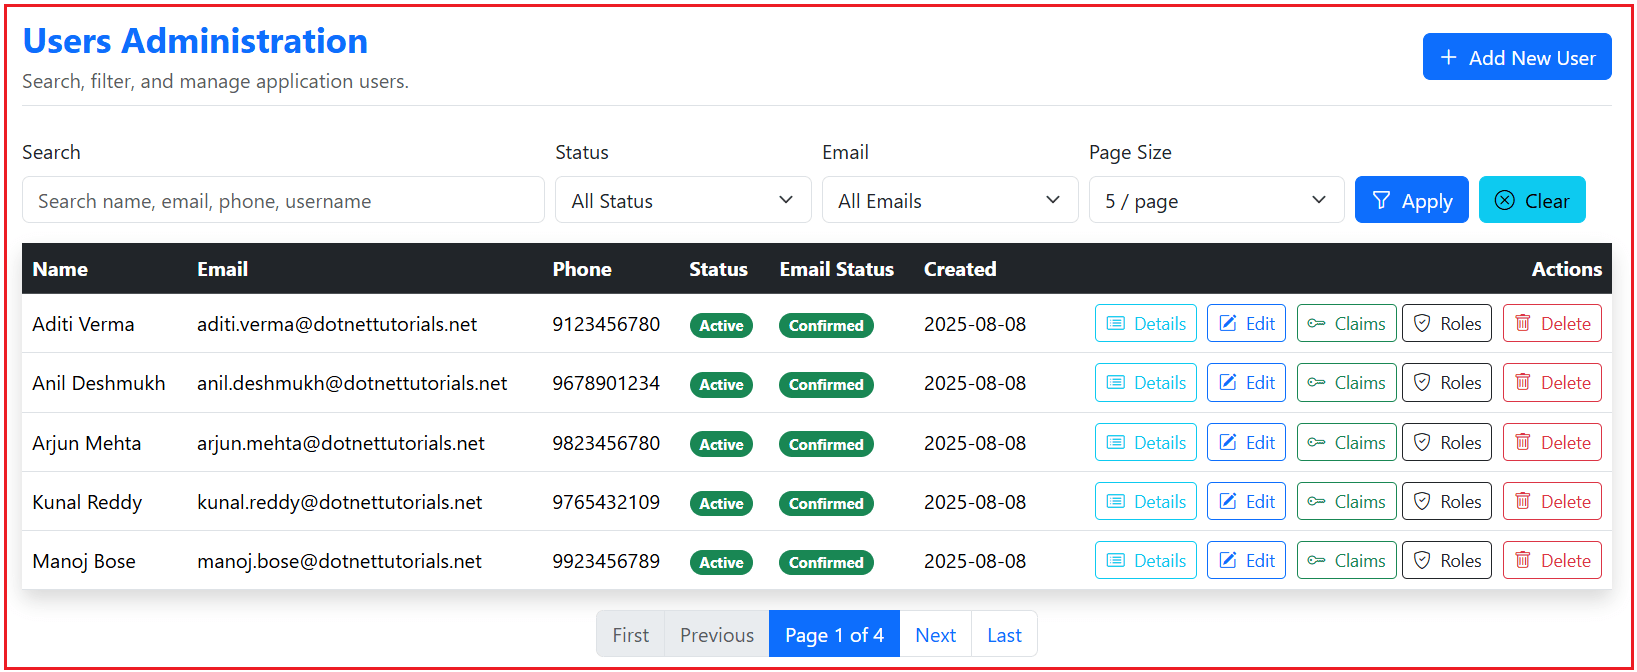View Details for Manoj Bose

point(1146,560)
